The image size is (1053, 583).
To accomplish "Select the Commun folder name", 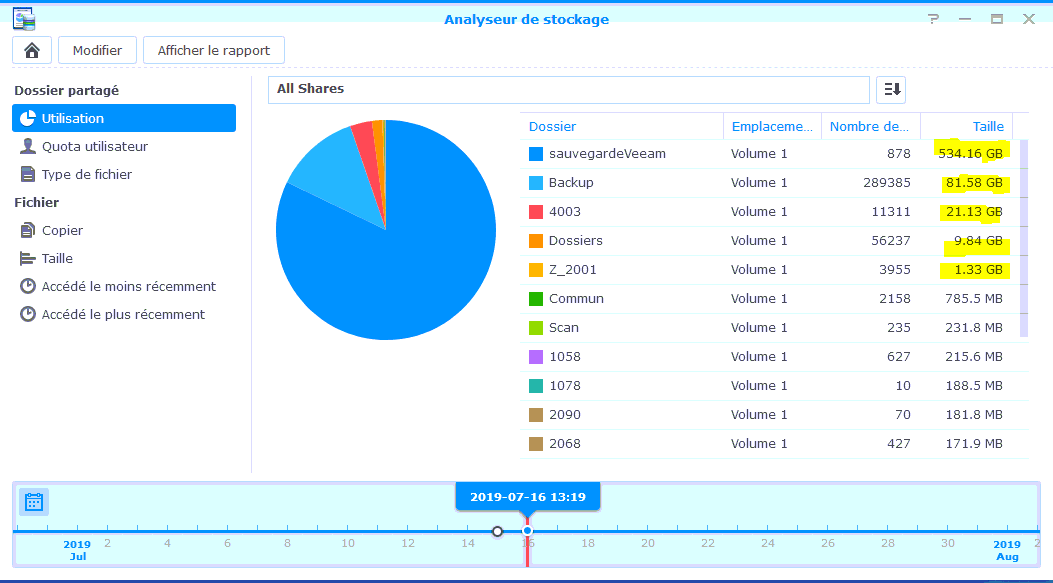I will 576,299.
